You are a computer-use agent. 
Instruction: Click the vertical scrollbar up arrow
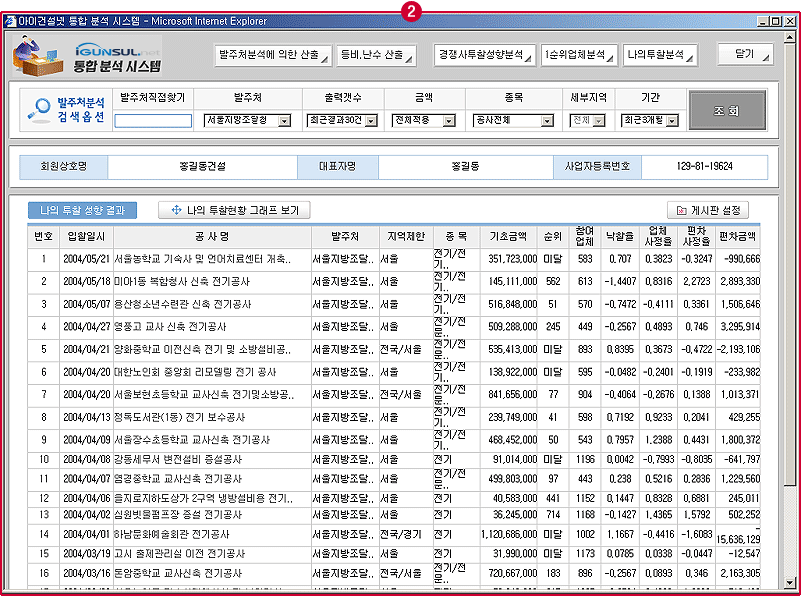coord(790,38)
